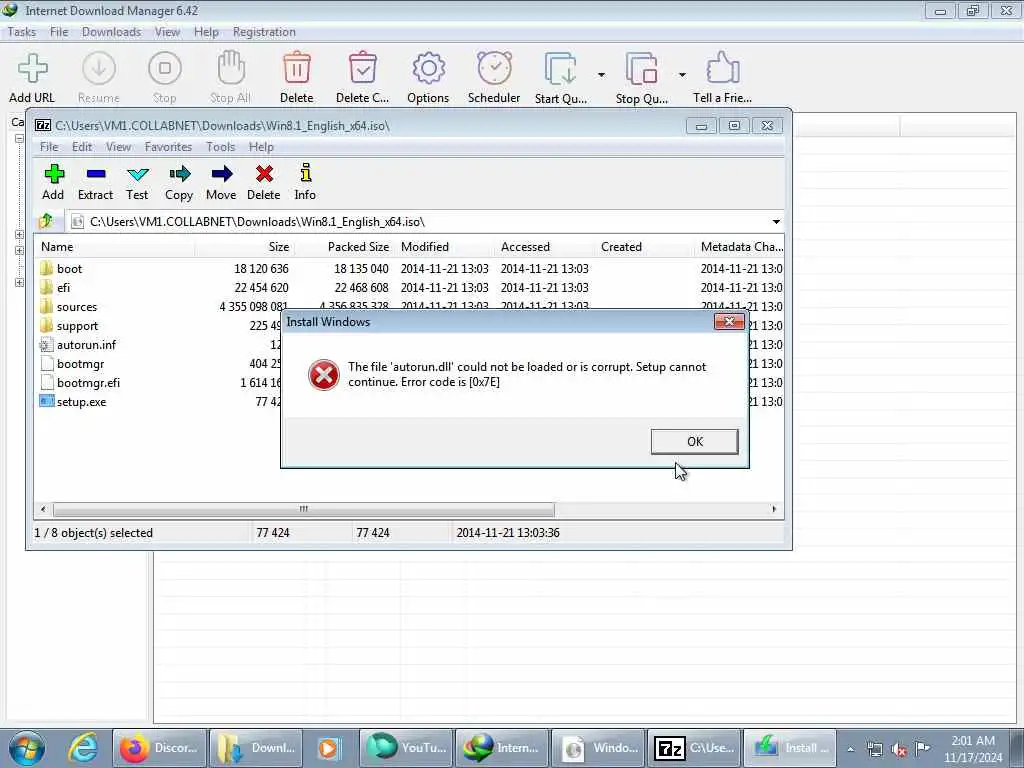Click 7-Zip's Copy arrow icon
The width and height of the screenshot is (1024, 768).
[180, 174]
